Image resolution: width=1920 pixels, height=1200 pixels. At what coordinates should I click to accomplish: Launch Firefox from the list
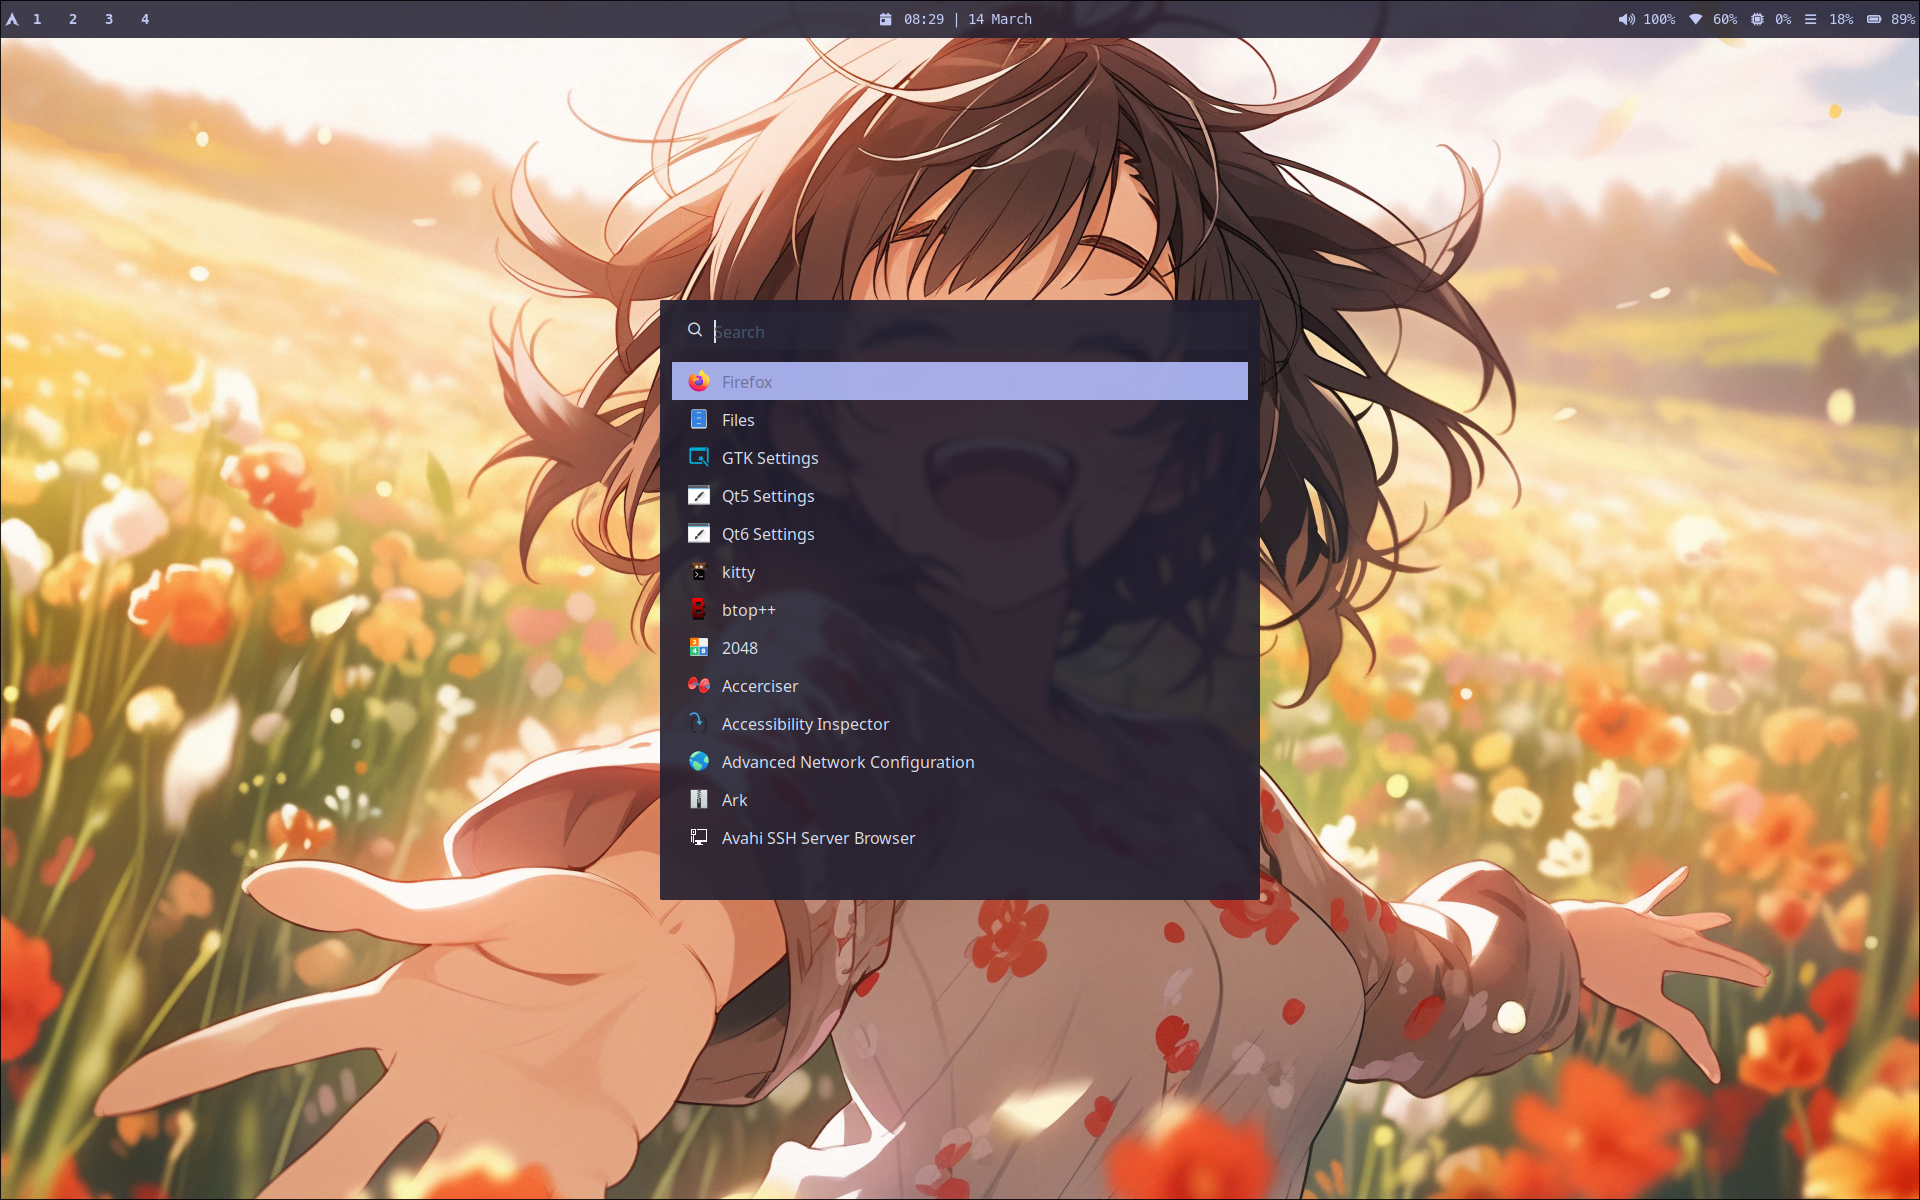(x=960, y=381)
